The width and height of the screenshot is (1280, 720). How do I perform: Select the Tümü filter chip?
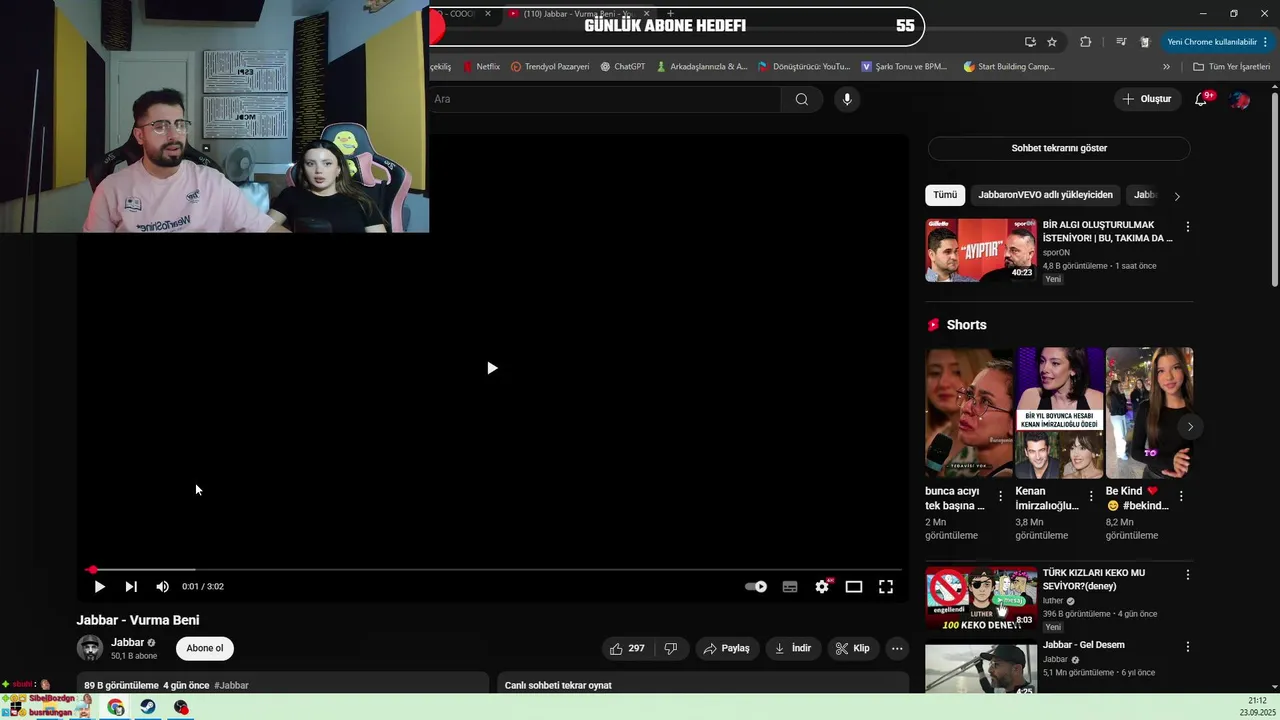[945, 195]
